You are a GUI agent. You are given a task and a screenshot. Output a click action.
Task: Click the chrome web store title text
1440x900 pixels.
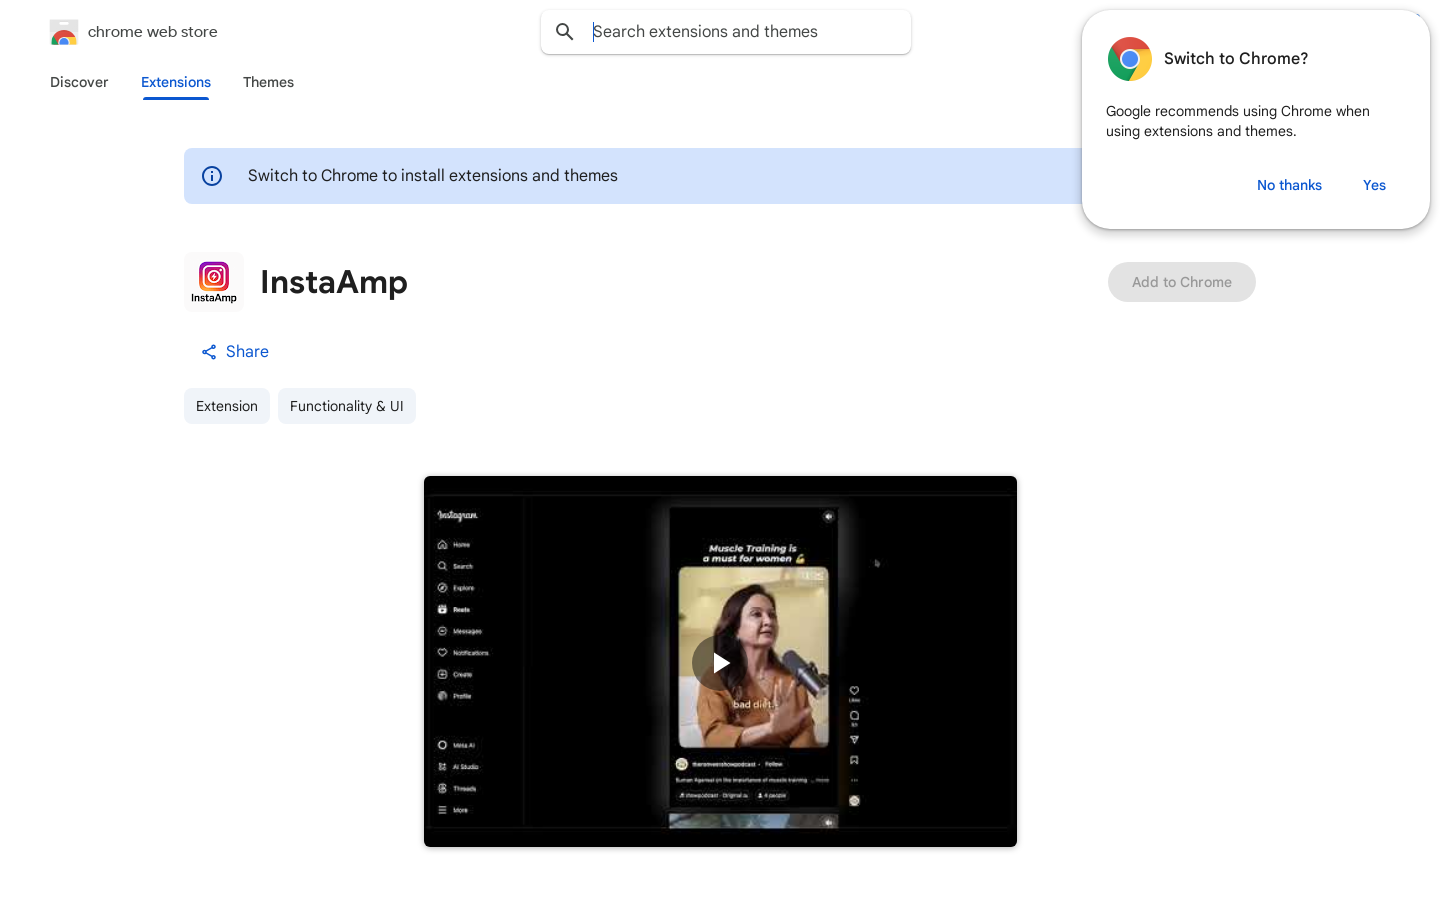point(153,32)
